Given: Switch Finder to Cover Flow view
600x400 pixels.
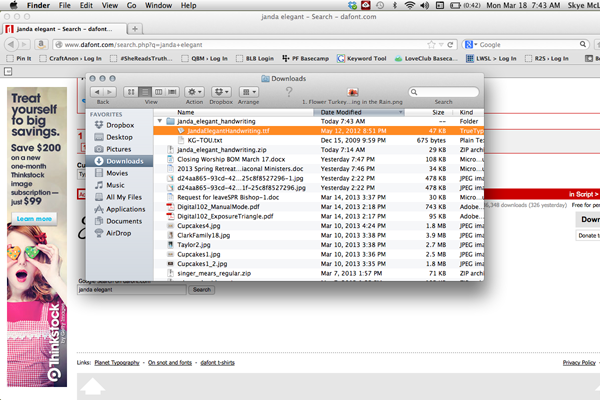Looking at the screenshot, I should click(173, 92).
